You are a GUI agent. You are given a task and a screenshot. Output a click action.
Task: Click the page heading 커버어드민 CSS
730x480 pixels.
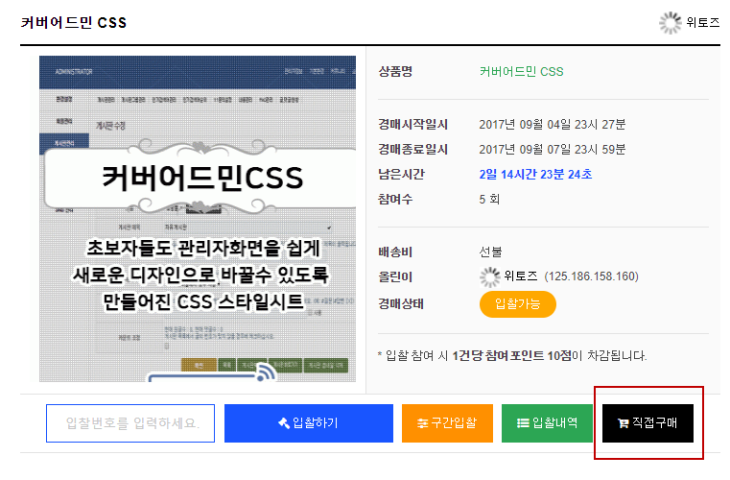(74, 22)
